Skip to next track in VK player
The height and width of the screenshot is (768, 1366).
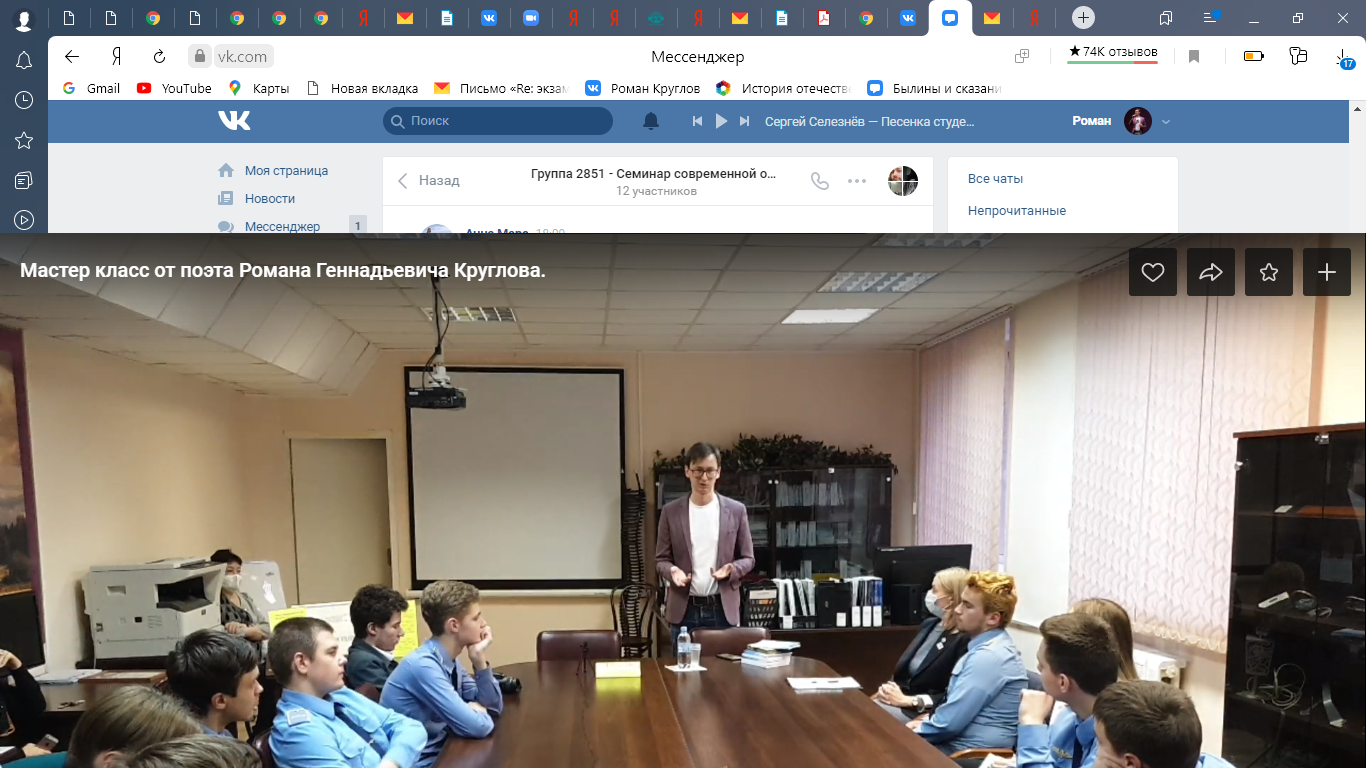(x=744, y=121)
